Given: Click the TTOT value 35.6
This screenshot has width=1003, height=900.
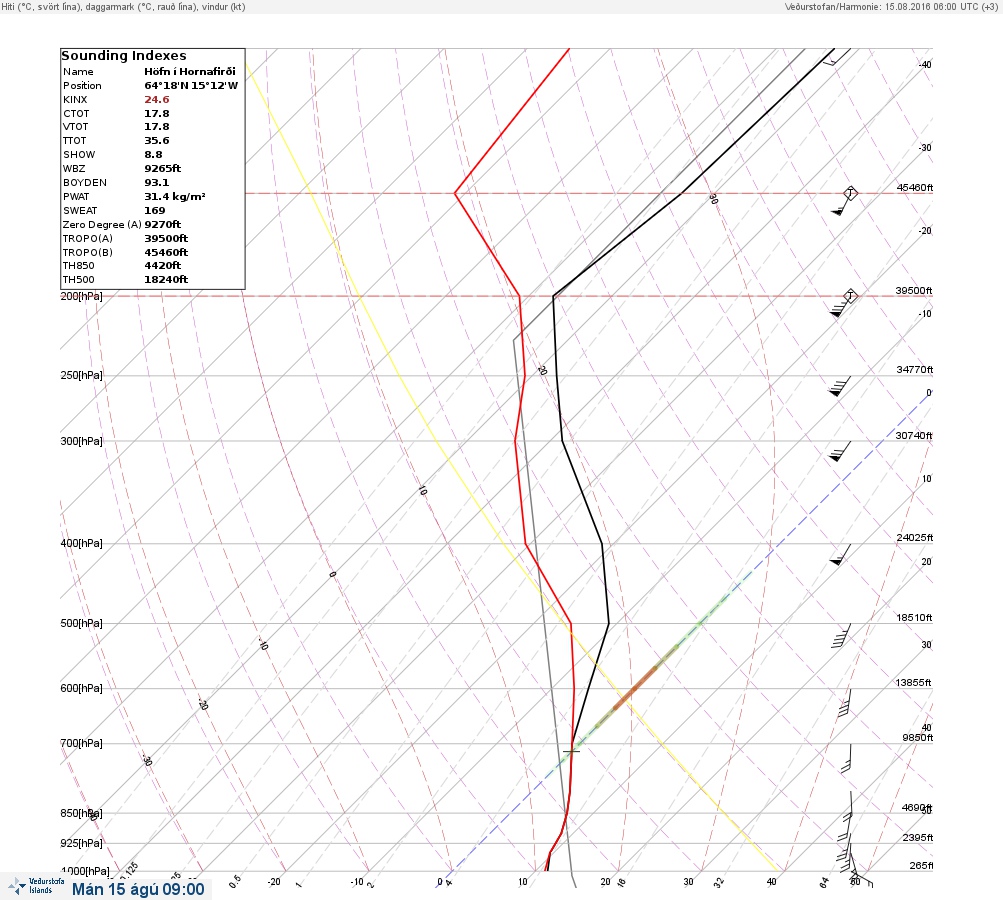Looking at the screenshot, I should [157, 141].
